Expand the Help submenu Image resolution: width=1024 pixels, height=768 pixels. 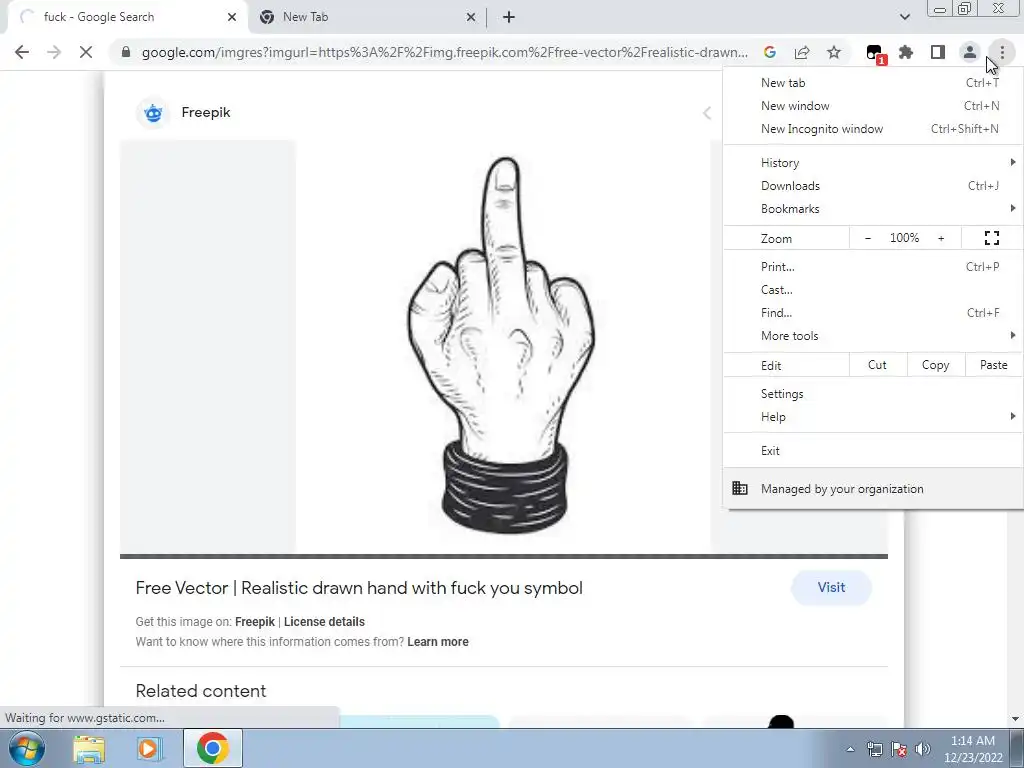(873, 417)
